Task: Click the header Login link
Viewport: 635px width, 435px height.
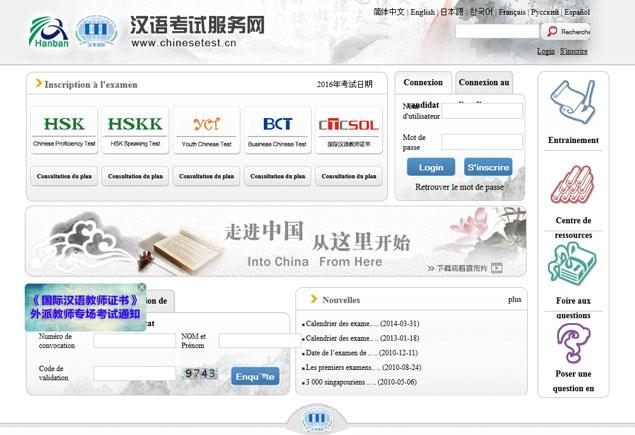Action: 546,51
